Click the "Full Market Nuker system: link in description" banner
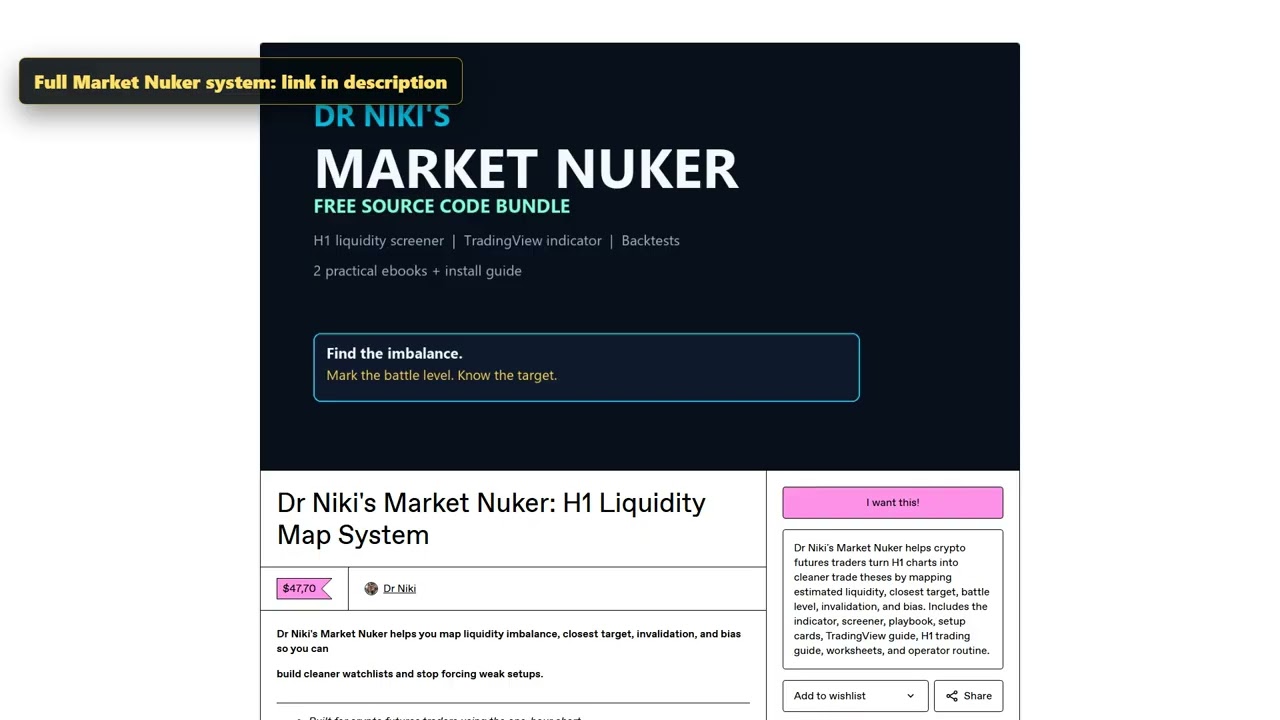 [240, 82]
